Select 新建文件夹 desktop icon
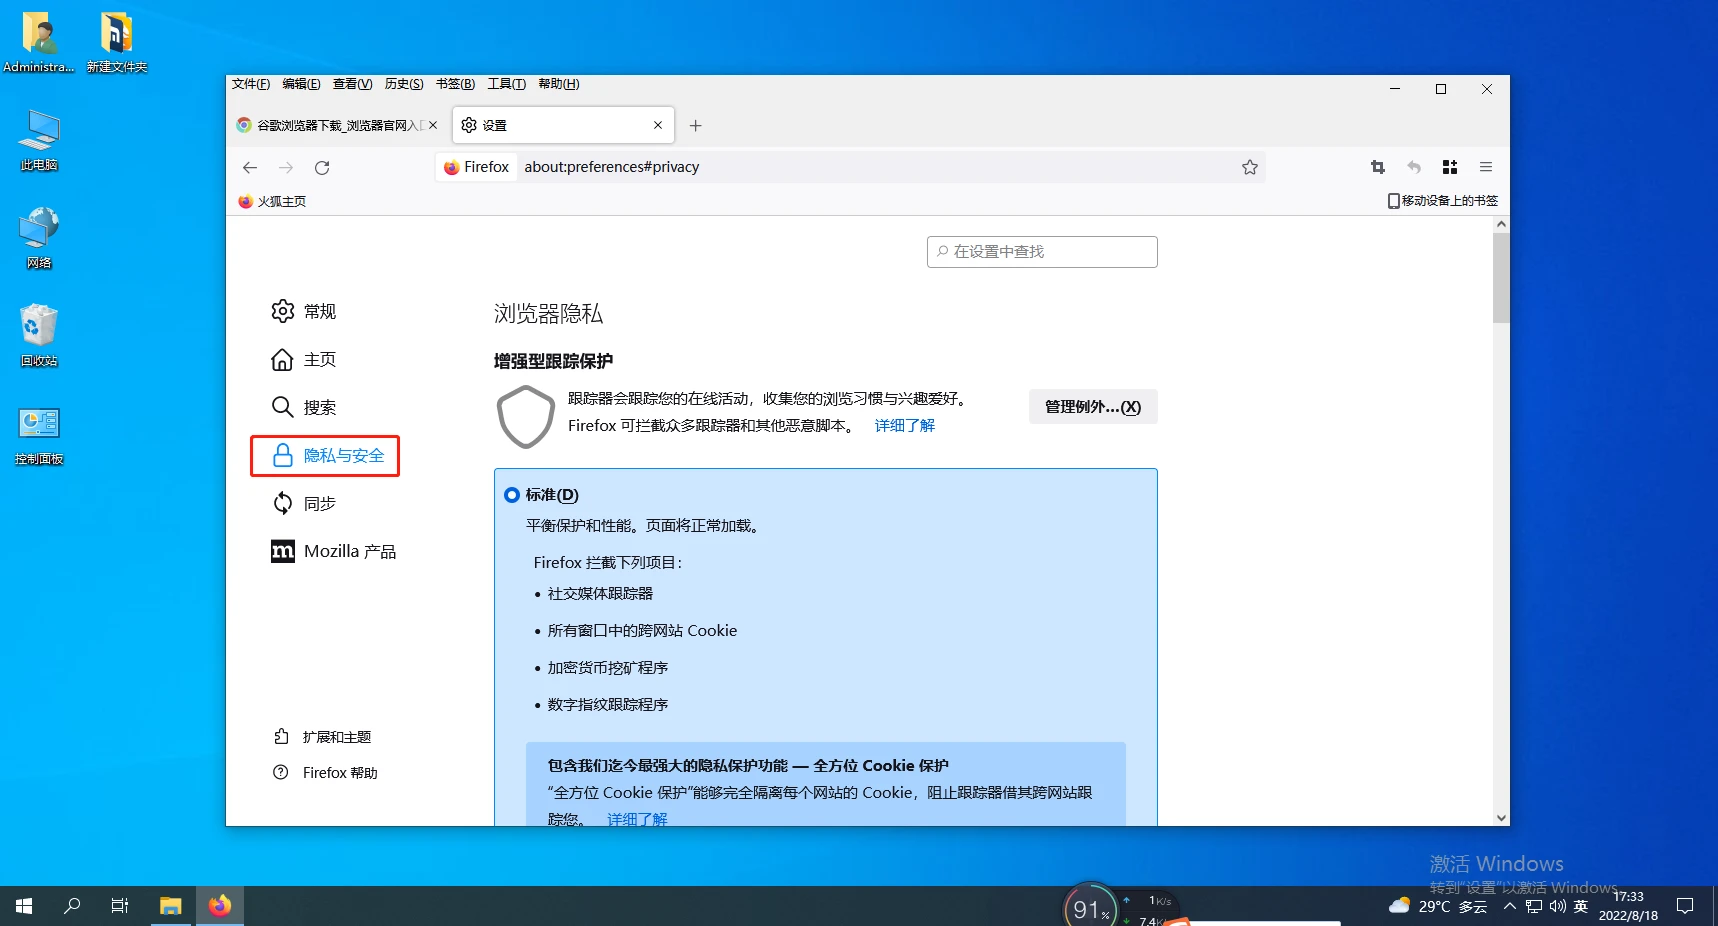The image size is (1718, 926). (x=117, y=42)
